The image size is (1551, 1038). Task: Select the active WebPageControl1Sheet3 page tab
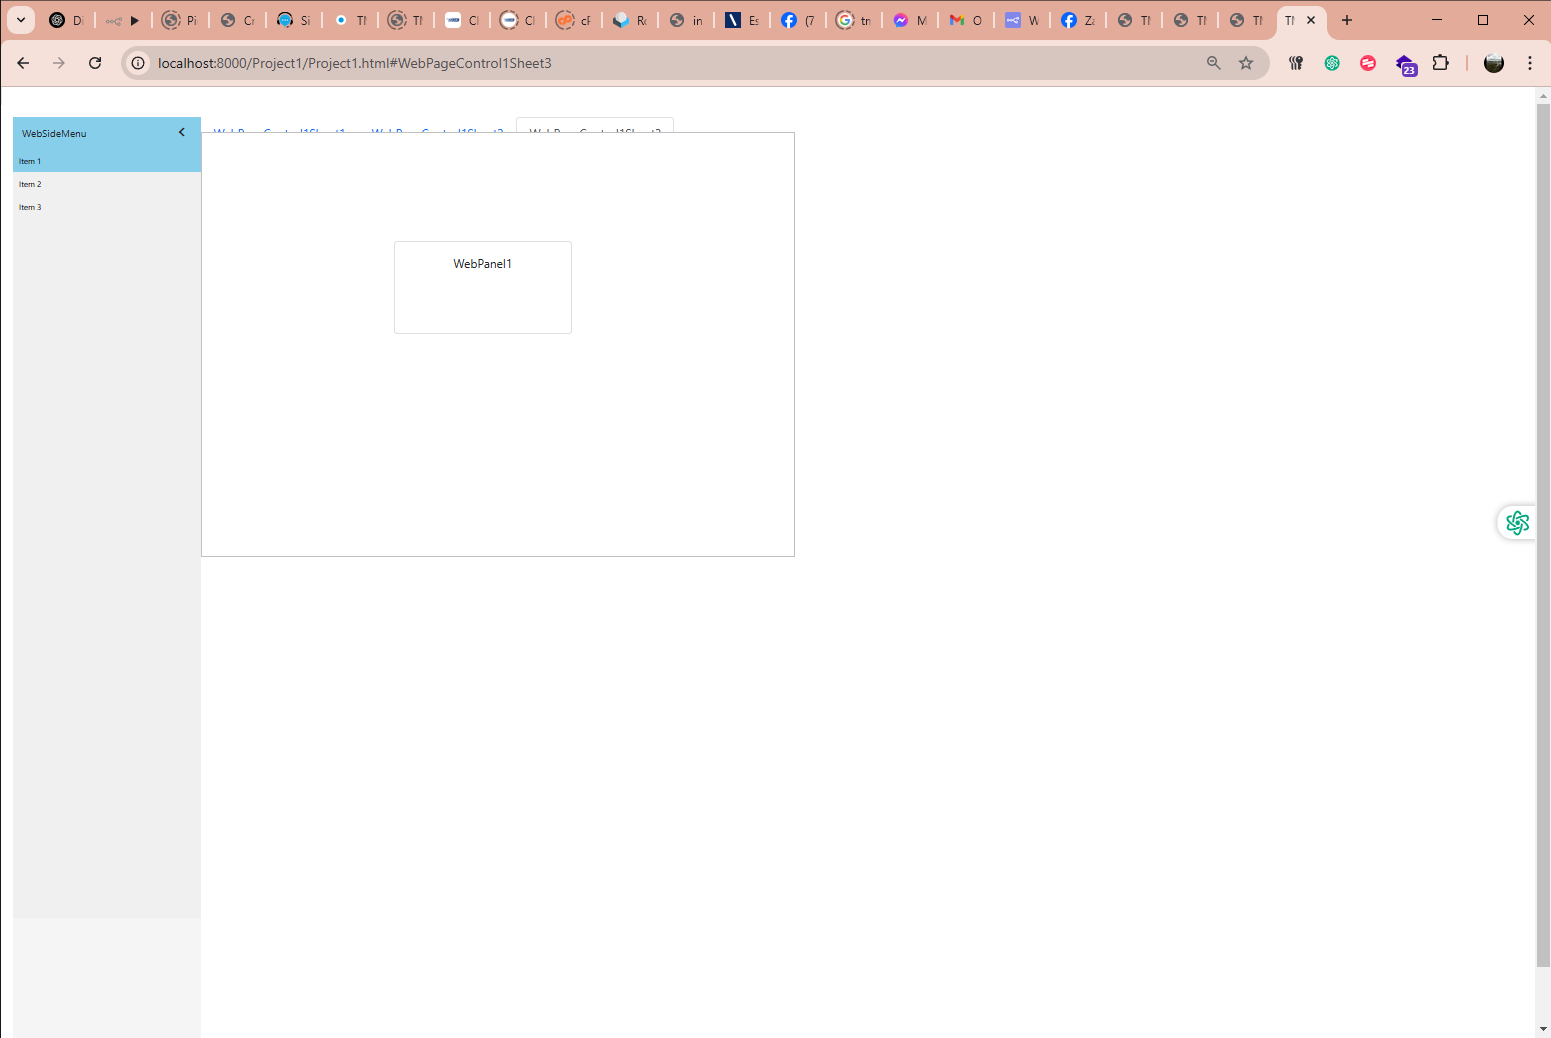595,126
